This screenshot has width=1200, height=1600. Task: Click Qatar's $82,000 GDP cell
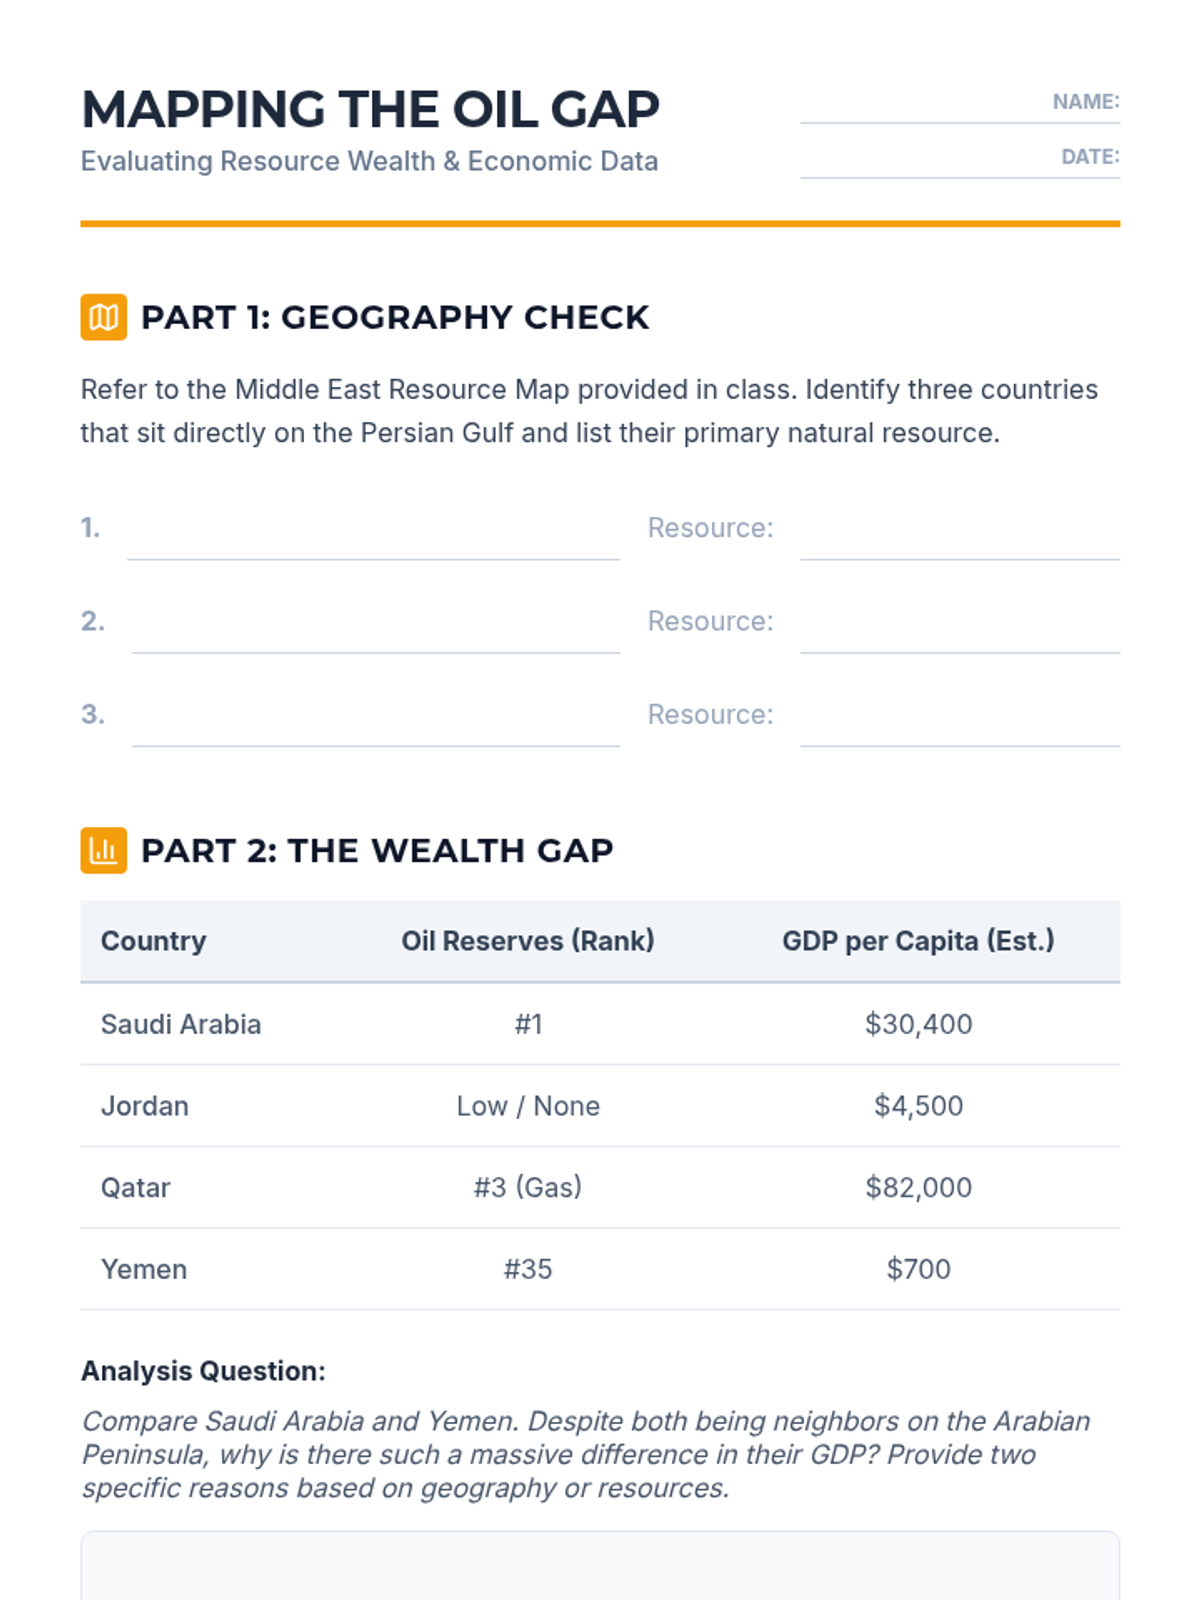point(918,1188)
